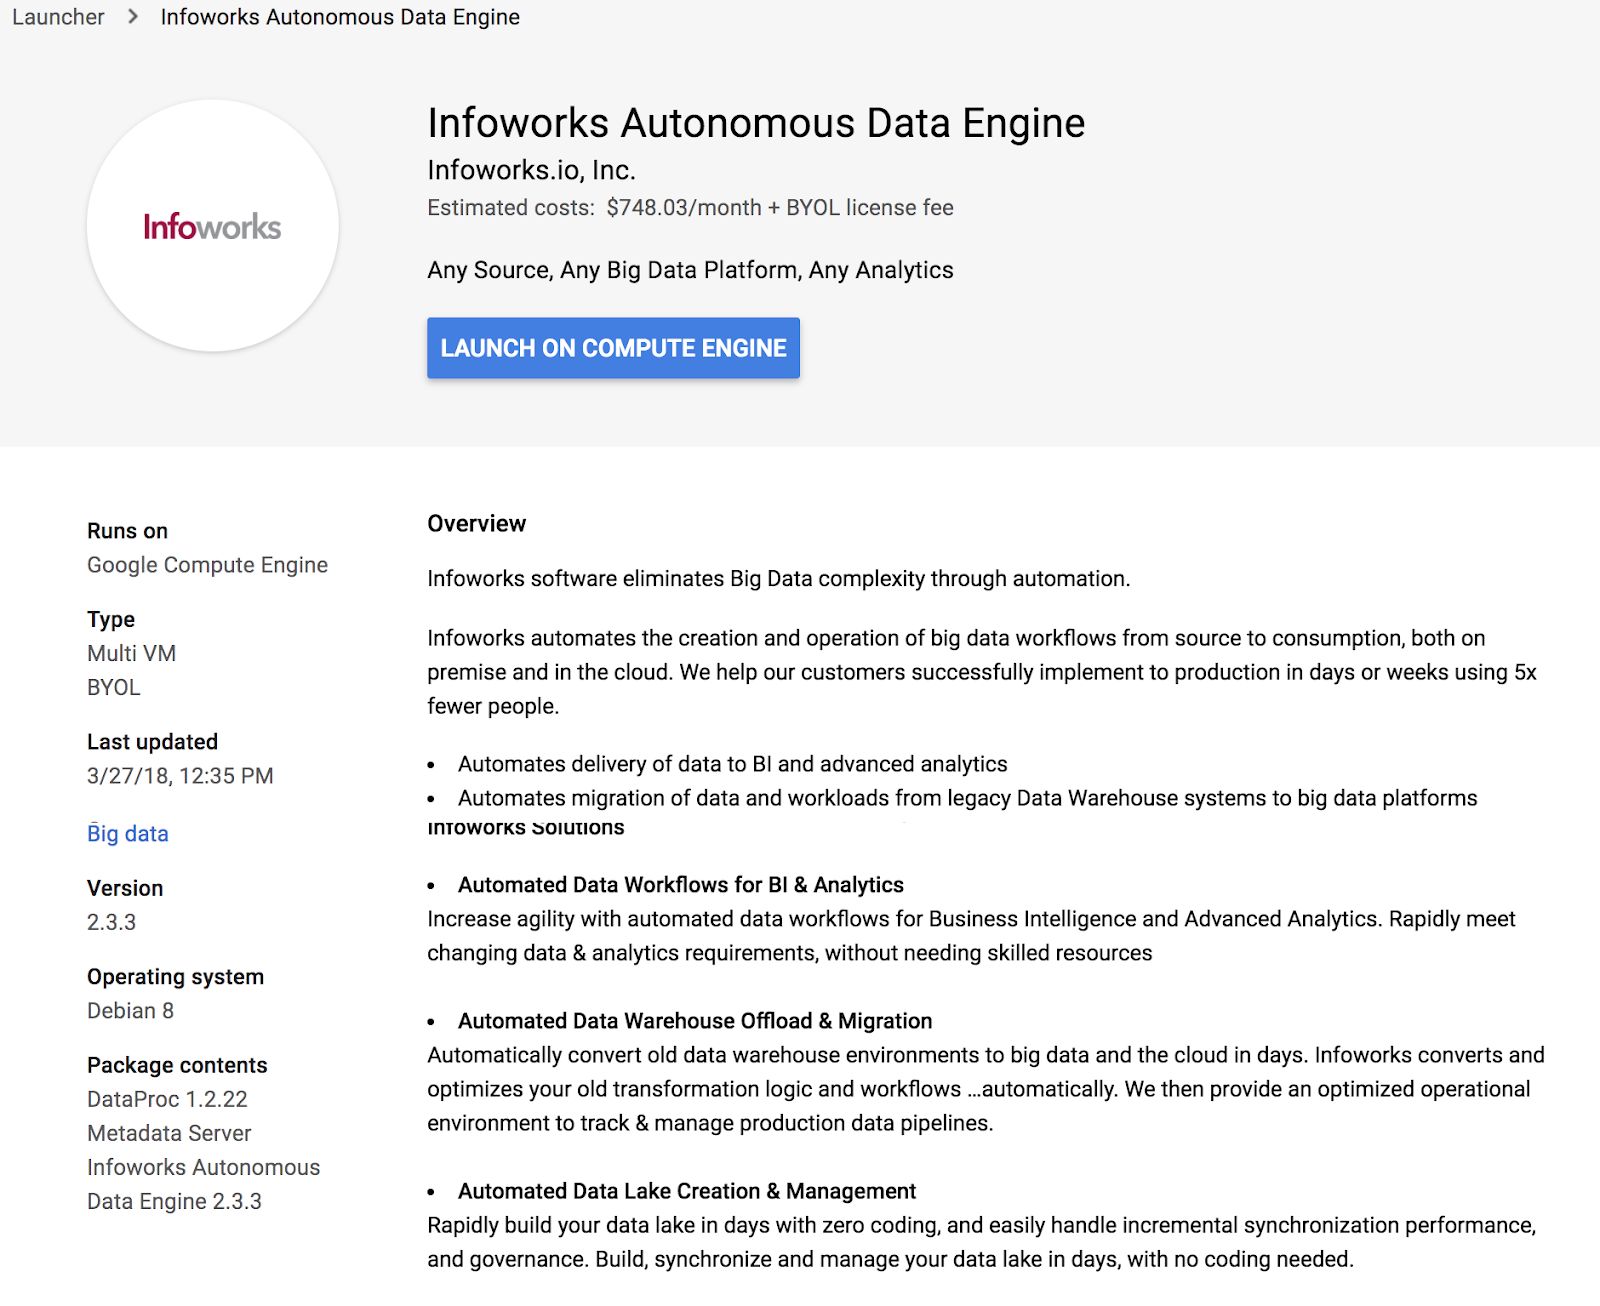Image resolution: width=1600 pixels, height=1306 pixels.
Task: Click Automated Data Lake Creation & Management heading
Action: click(687, 1191)
